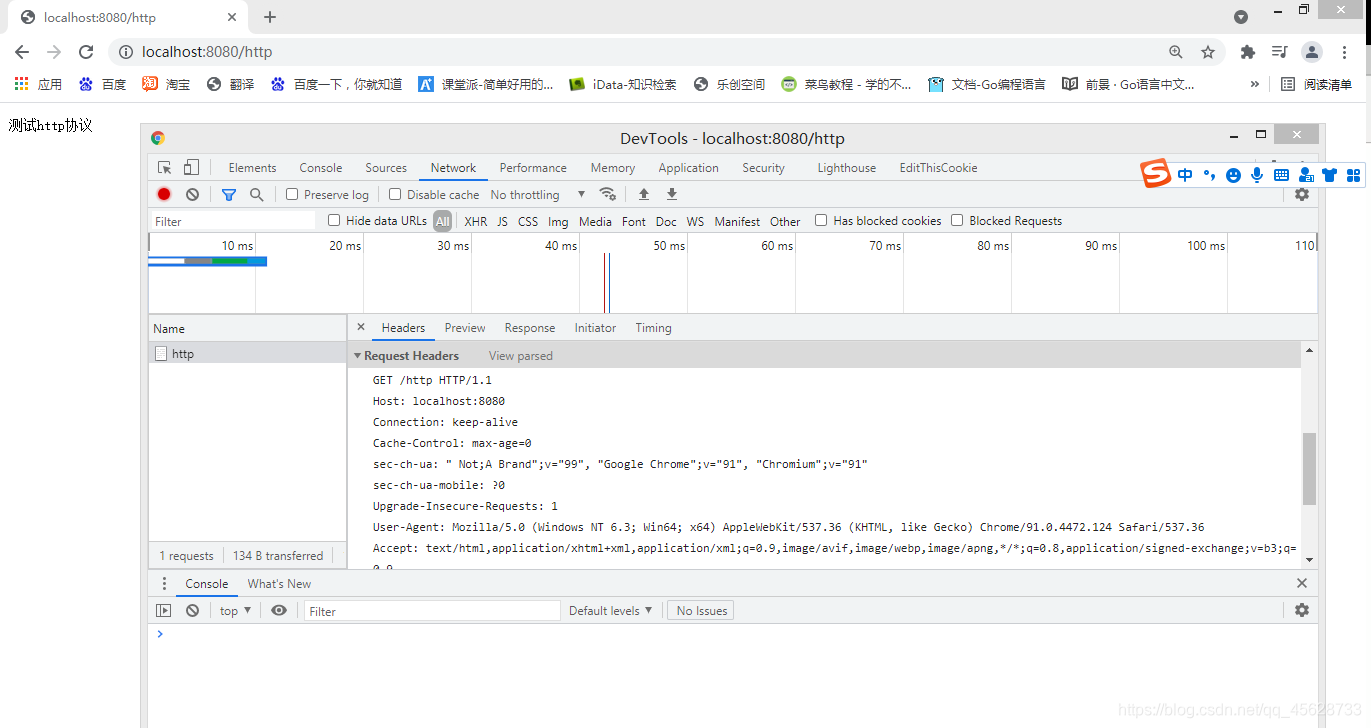This screenshot has height=728, width=1371.
Task: Click the browser back arrow
Action: (22, 52)
